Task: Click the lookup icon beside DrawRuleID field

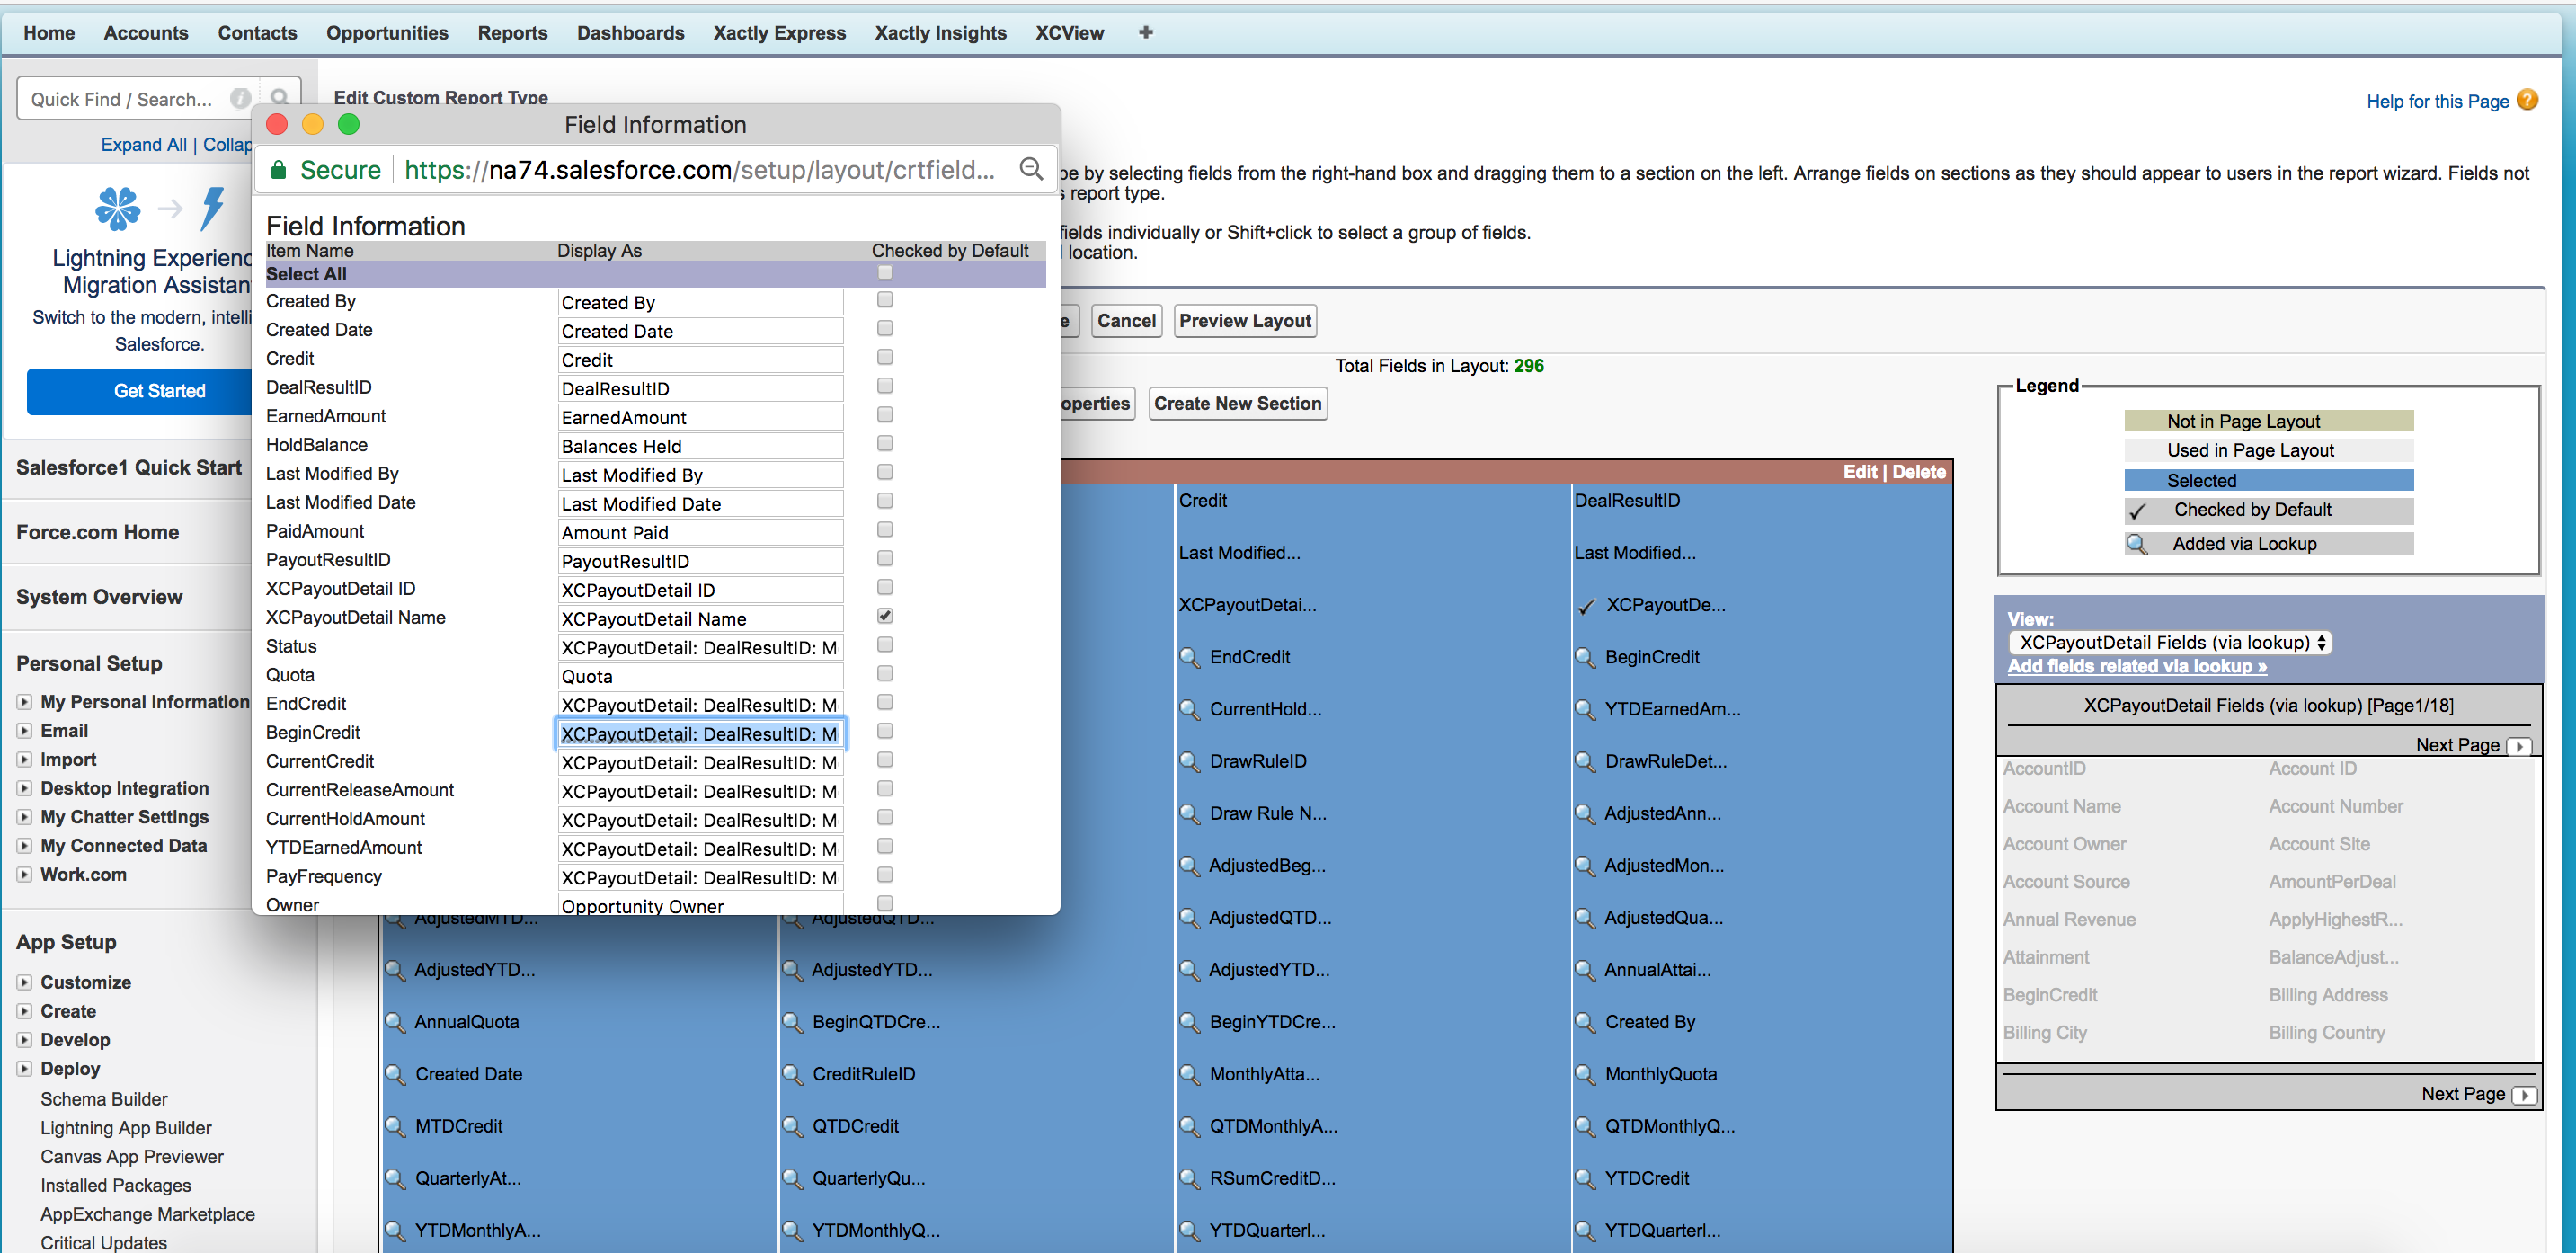Action: point(1190,762)
